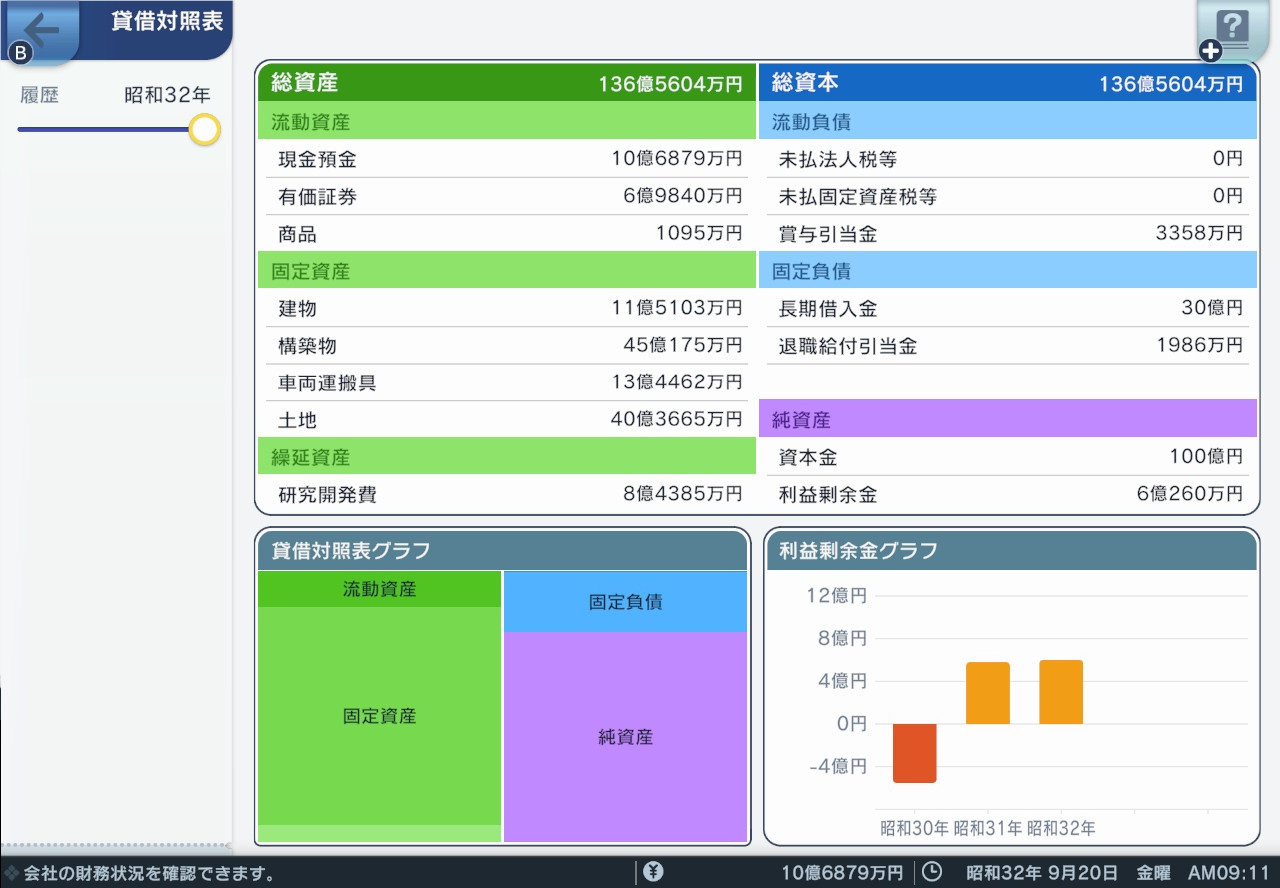This screenshot has height=888, width=1280.
Task: Click the orange 昭和31年 bar
Action: (987, 693)
